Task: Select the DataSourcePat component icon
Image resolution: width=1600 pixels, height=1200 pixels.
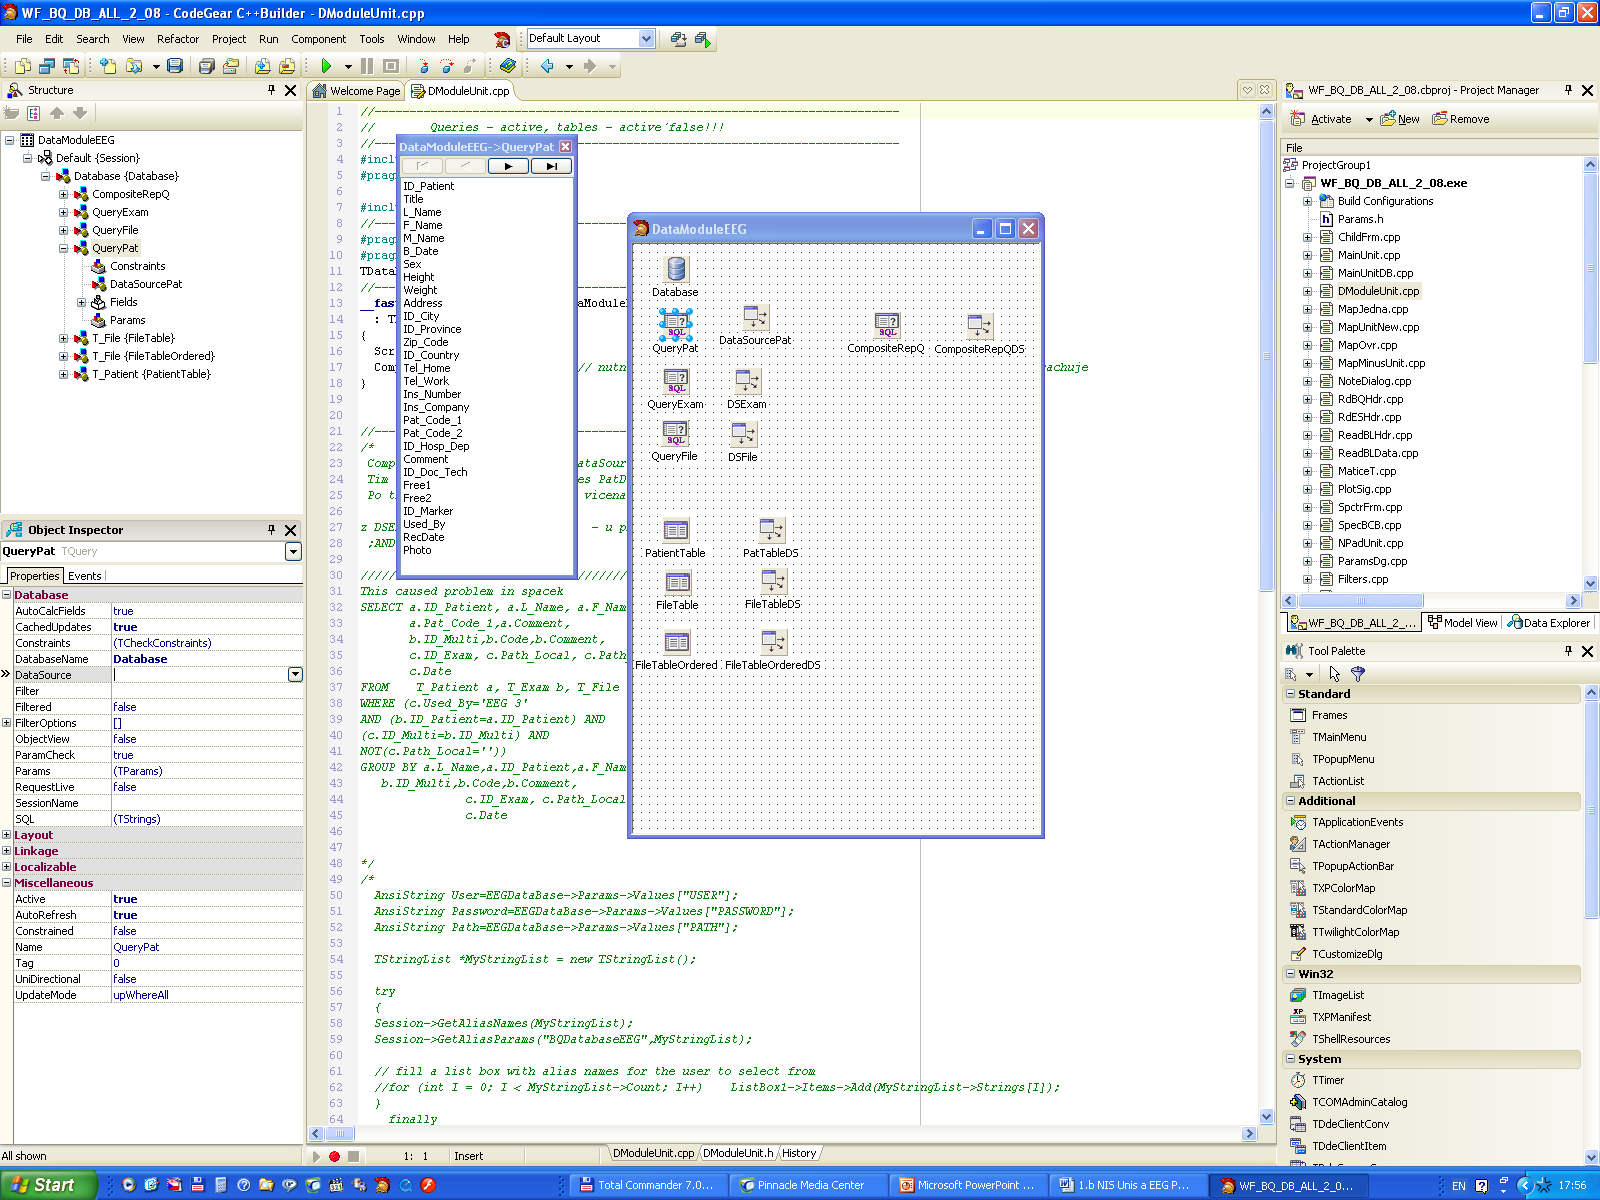Action: [755, 318]
